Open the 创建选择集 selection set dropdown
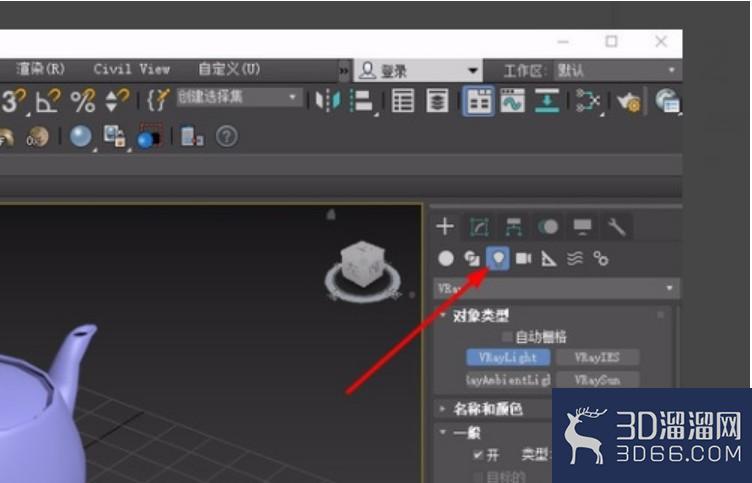 point(239,97)
